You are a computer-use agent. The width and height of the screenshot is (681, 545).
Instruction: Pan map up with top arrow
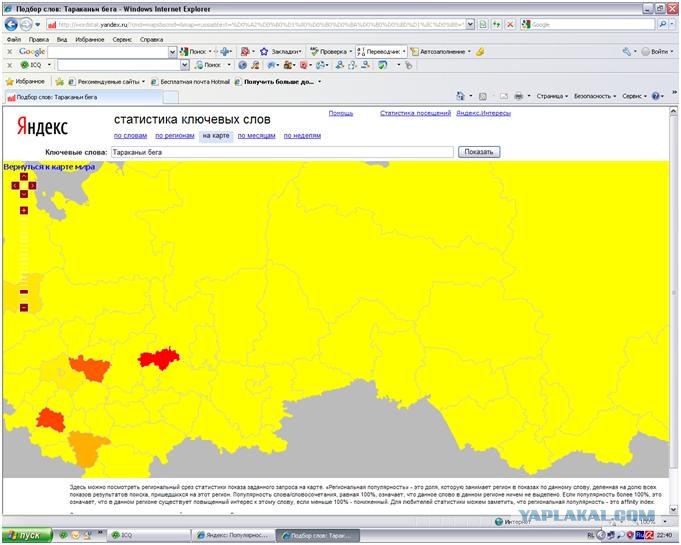pyautogui.click(x=24, y=176)
